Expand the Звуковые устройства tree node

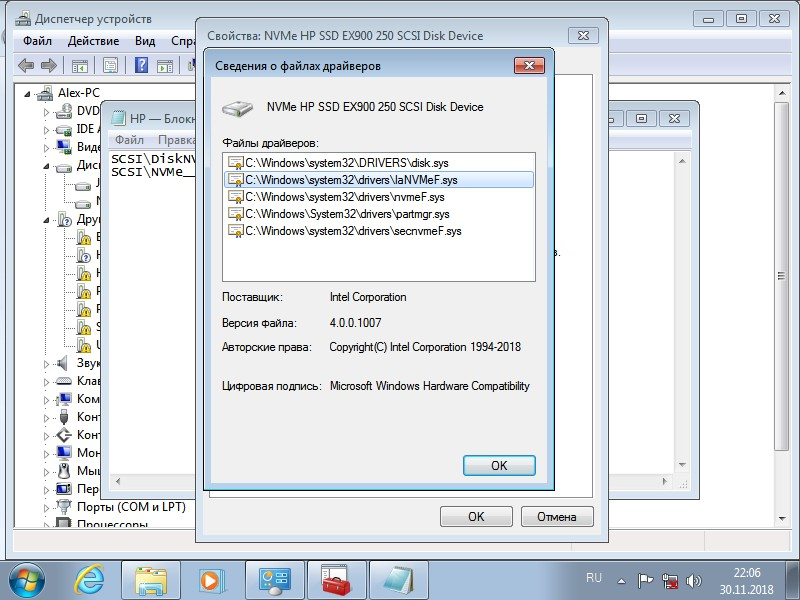(46, 364)
